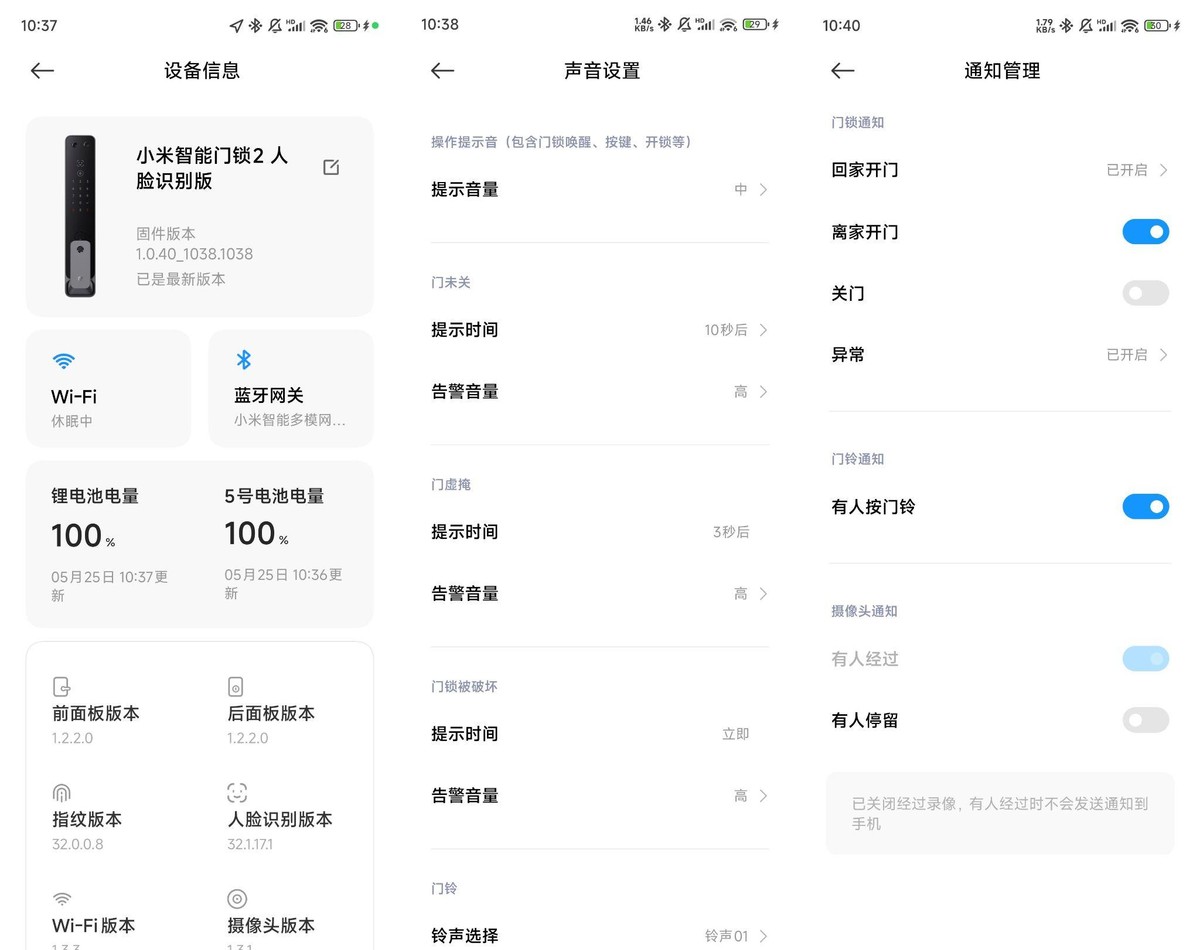1200x950 pixels.
Task: Open 异常 已开启 chevron
Action: (x=1164, y=355)
